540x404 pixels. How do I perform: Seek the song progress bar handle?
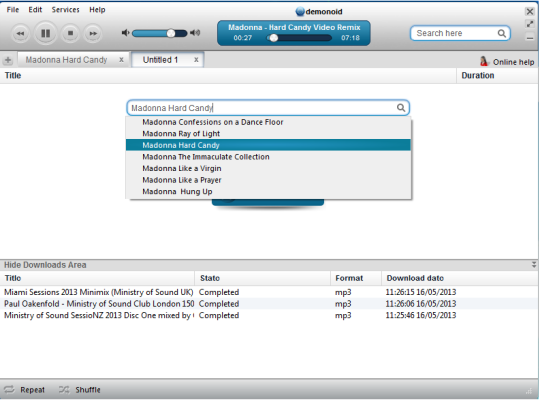point(273,38)
